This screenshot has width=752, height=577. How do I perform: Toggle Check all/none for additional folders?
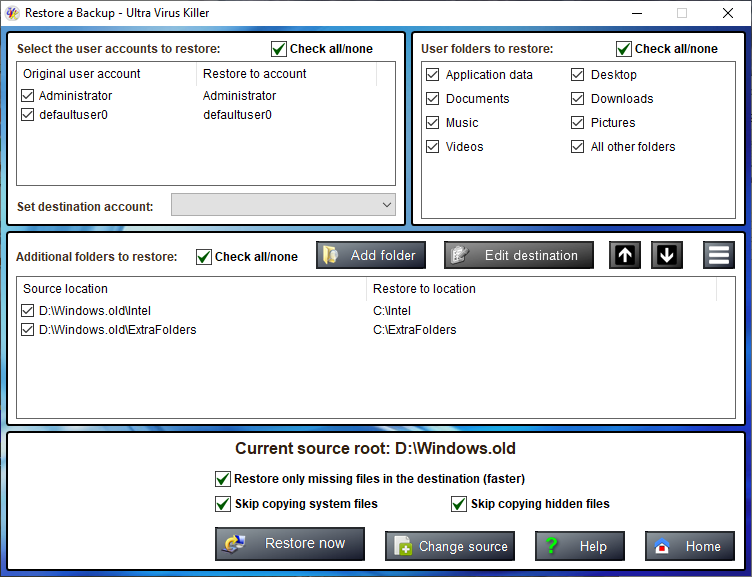[x=204, y=257]
